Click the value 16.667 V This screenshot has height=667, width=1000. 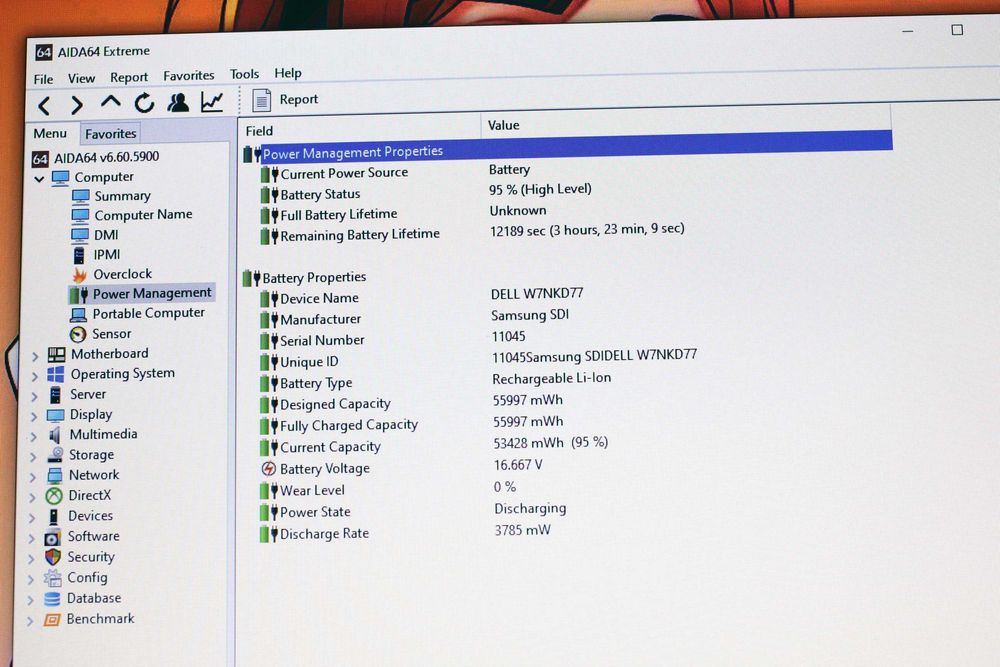[518, 465]
